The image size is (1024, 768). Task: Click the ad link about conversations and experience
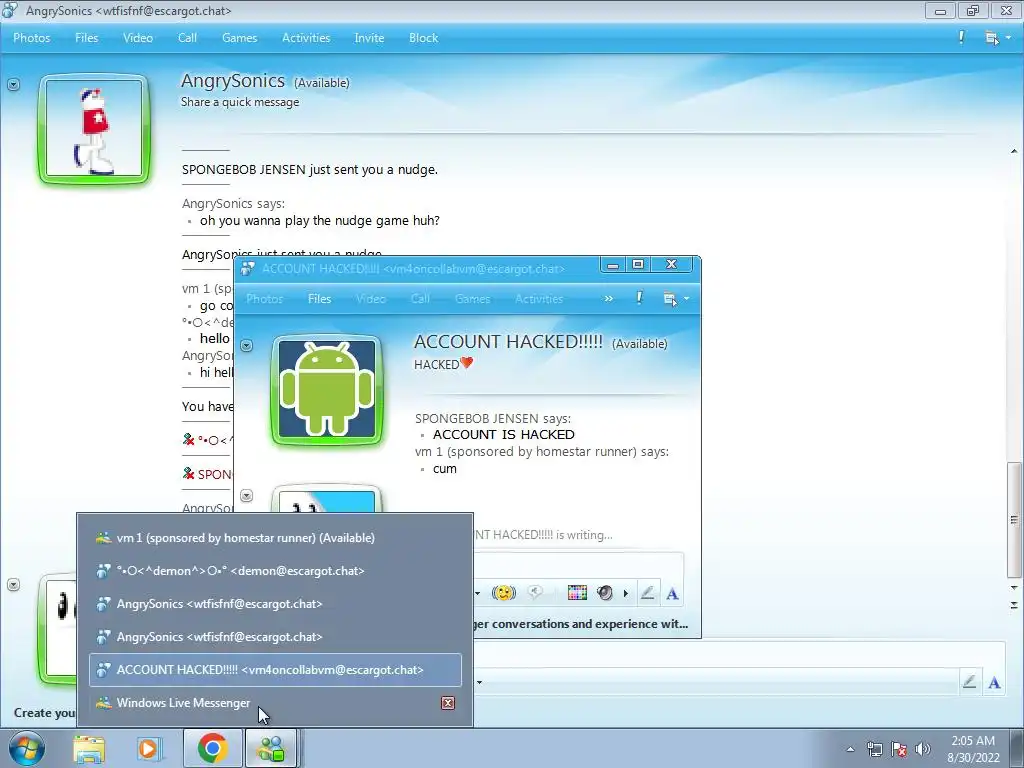581,624
